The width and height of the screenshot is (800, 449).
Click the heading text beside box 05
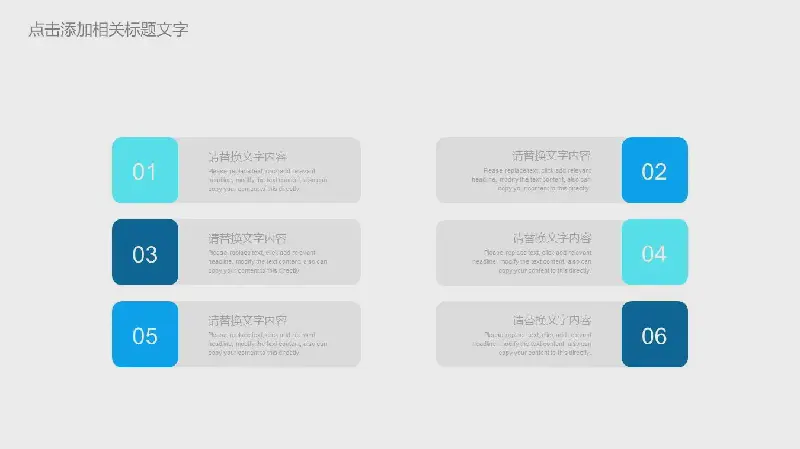(x=247, y=320)
